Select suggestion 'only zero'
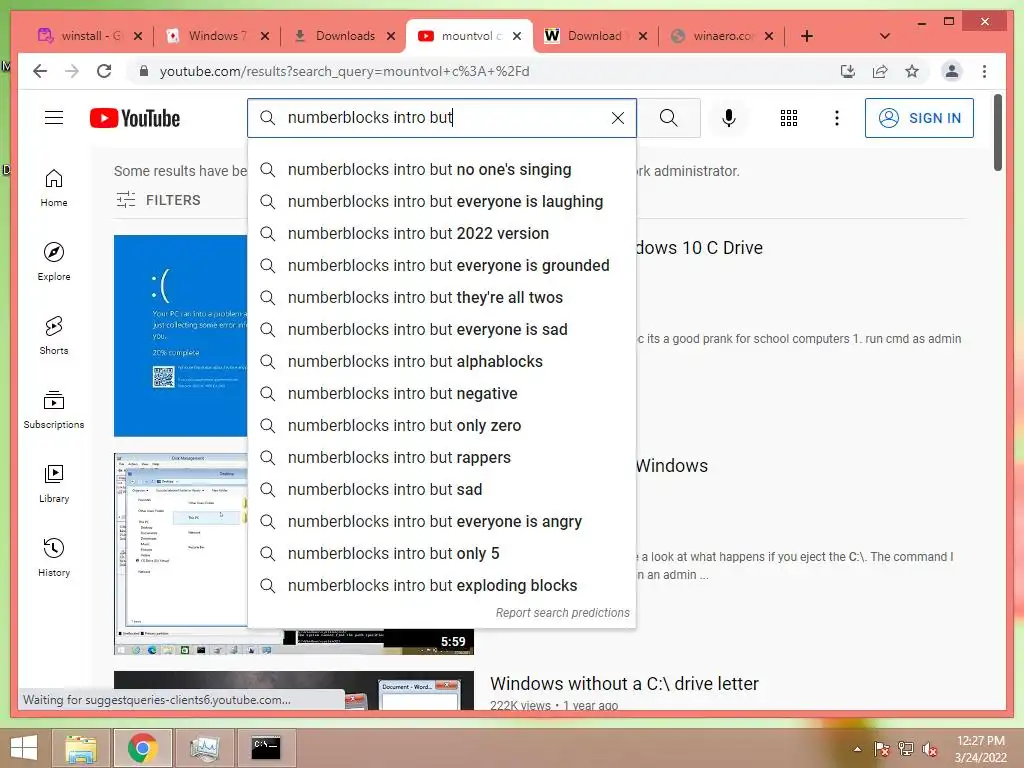The width and height of the screenshot is (1024, 768). tap(441, 426)
